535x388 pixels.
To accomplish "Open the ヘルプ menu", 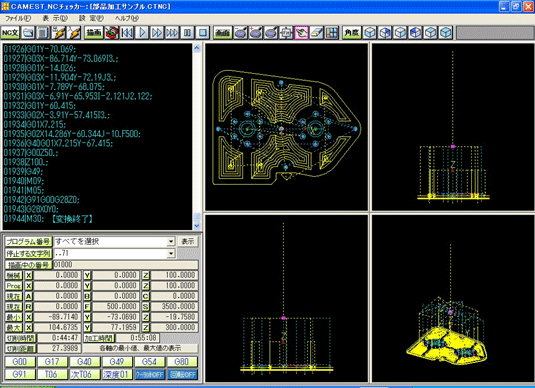I will point(127,18).
